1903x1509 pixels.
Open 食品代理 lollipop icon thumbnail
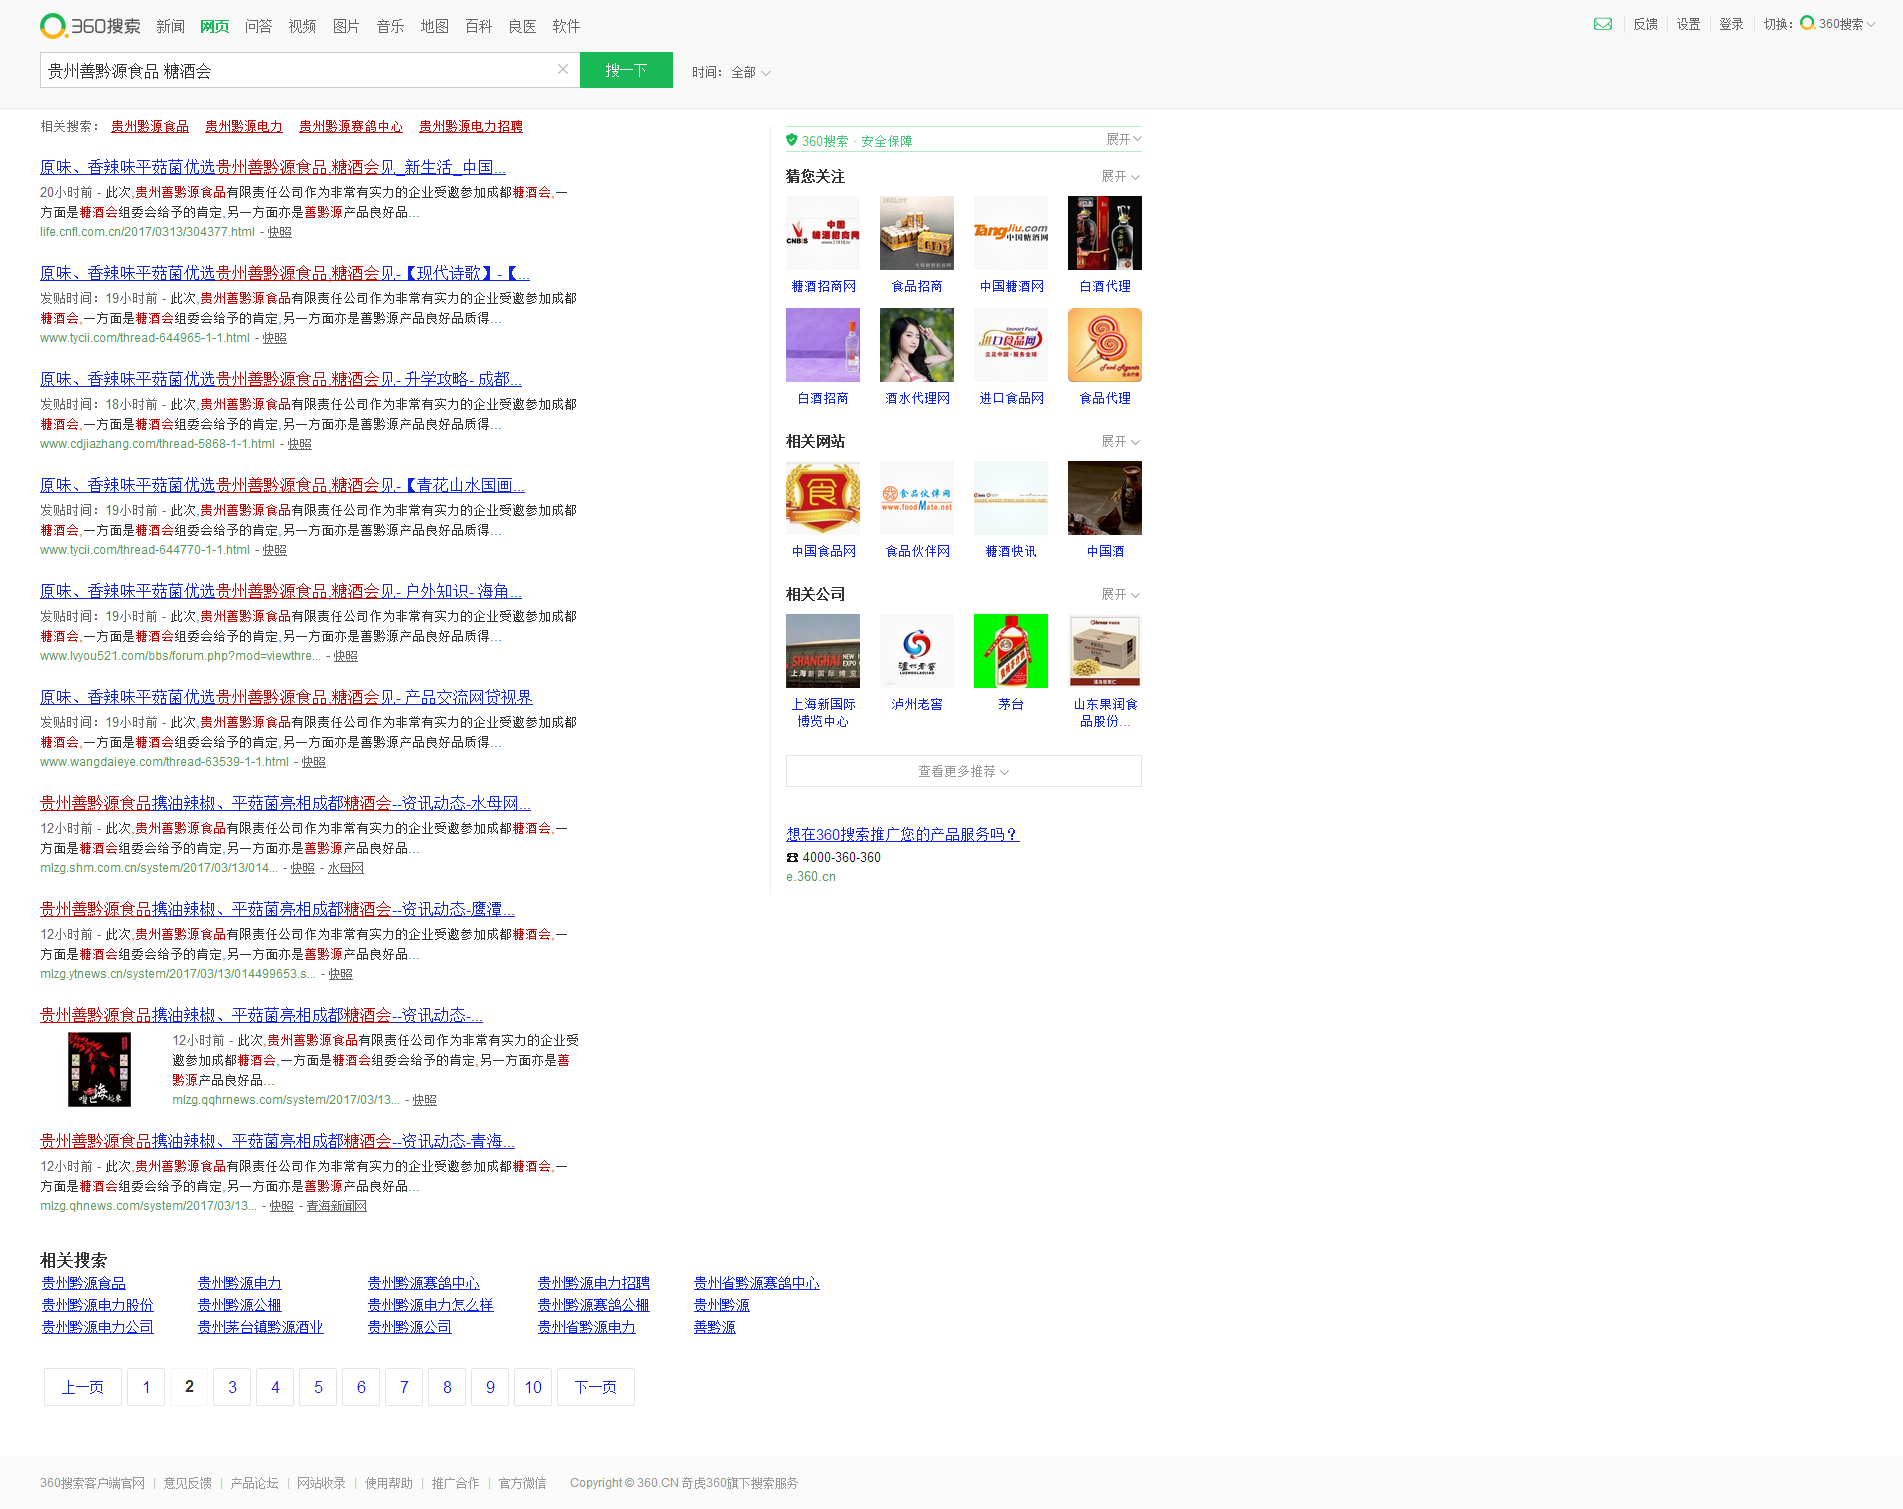coord(1105,345)
